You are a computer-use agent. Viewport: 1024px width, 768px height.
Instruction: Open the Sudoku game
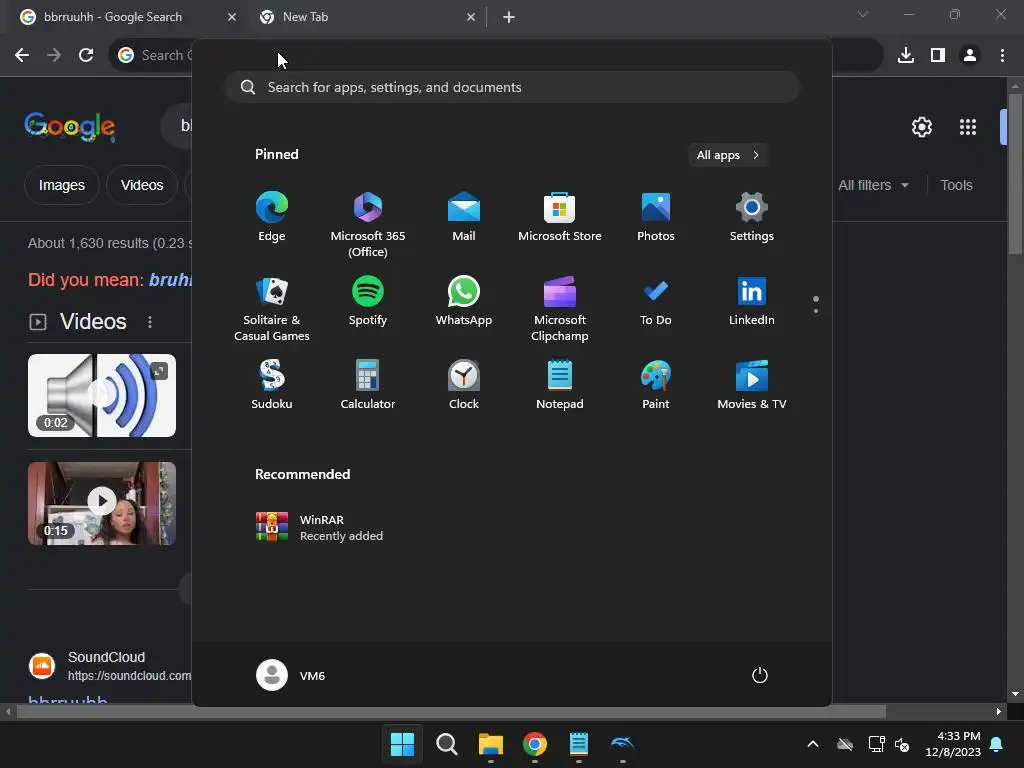click(x=272, y=385)
